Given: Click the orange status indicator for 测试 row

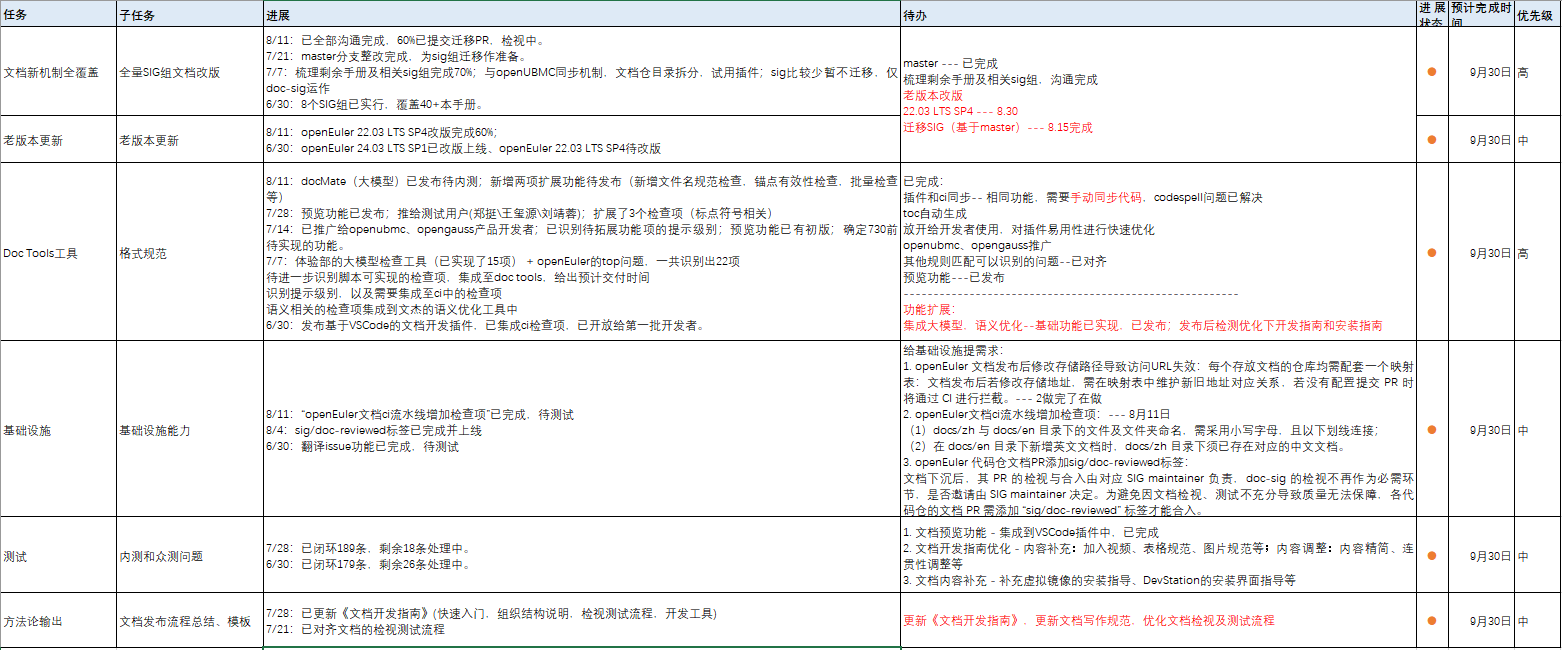Looking at the screenshot, I should click(x=1432, y=556).
